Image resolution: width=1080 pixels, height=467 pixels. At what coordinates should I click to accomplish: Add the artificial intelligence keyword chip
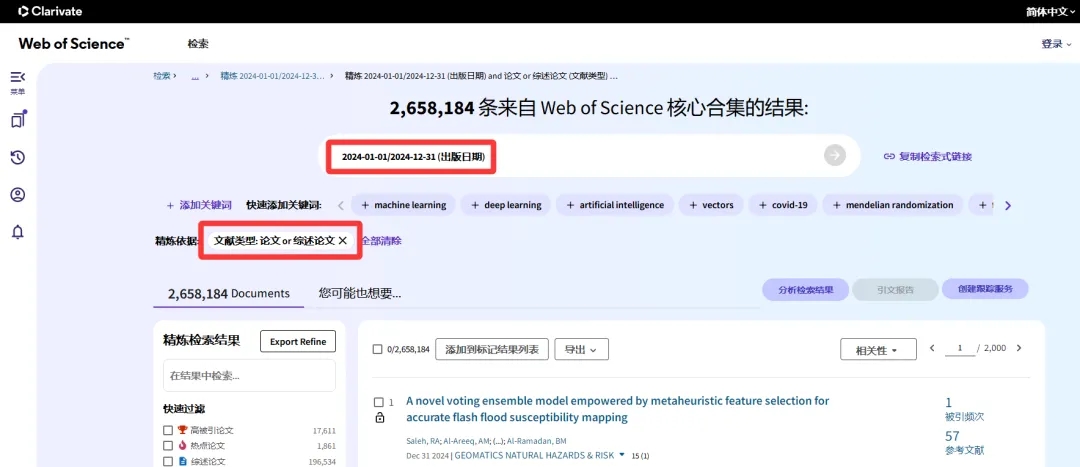click(x=615, y=205)
